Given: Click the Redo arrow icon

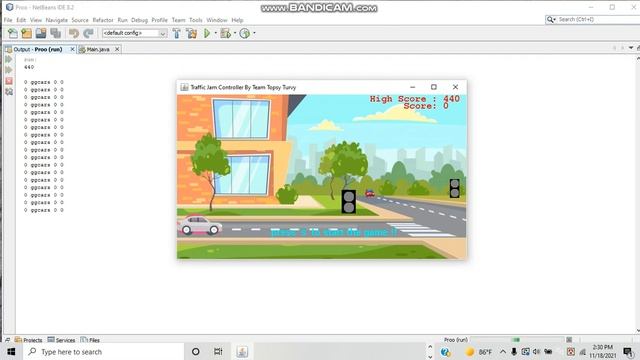Looking at the screenshot, I should (88, 33).
